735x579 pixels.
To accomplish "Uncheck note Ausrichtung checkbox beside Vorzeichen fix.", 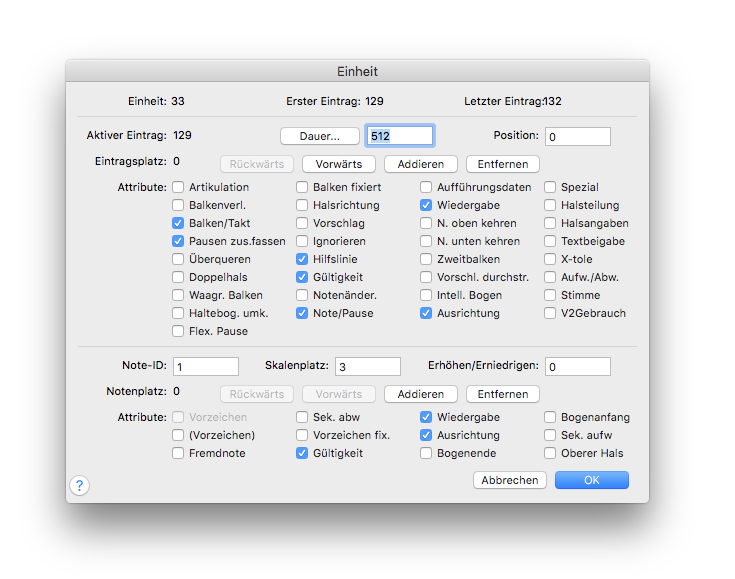I will pyautogui.click(x=426, y=435).
